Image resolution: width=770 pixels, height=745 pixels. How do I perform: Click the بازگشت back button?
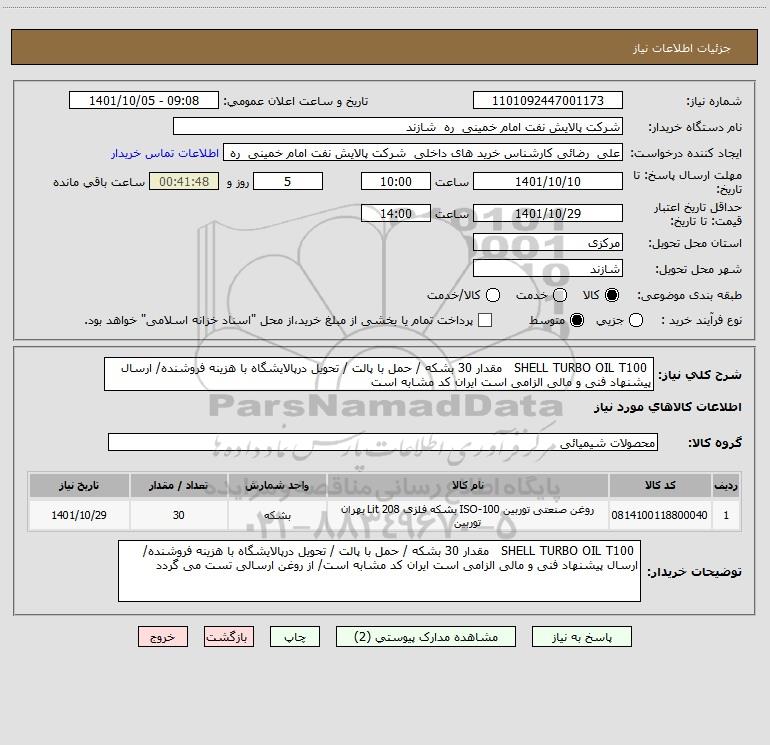click(x=229, y=637)
